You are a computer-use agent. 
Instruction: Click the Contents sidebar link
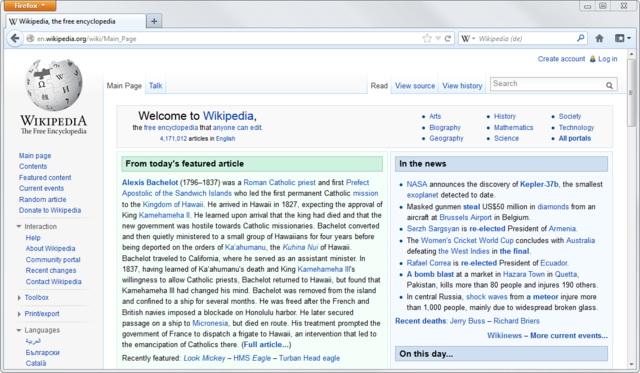click(33, 166)
